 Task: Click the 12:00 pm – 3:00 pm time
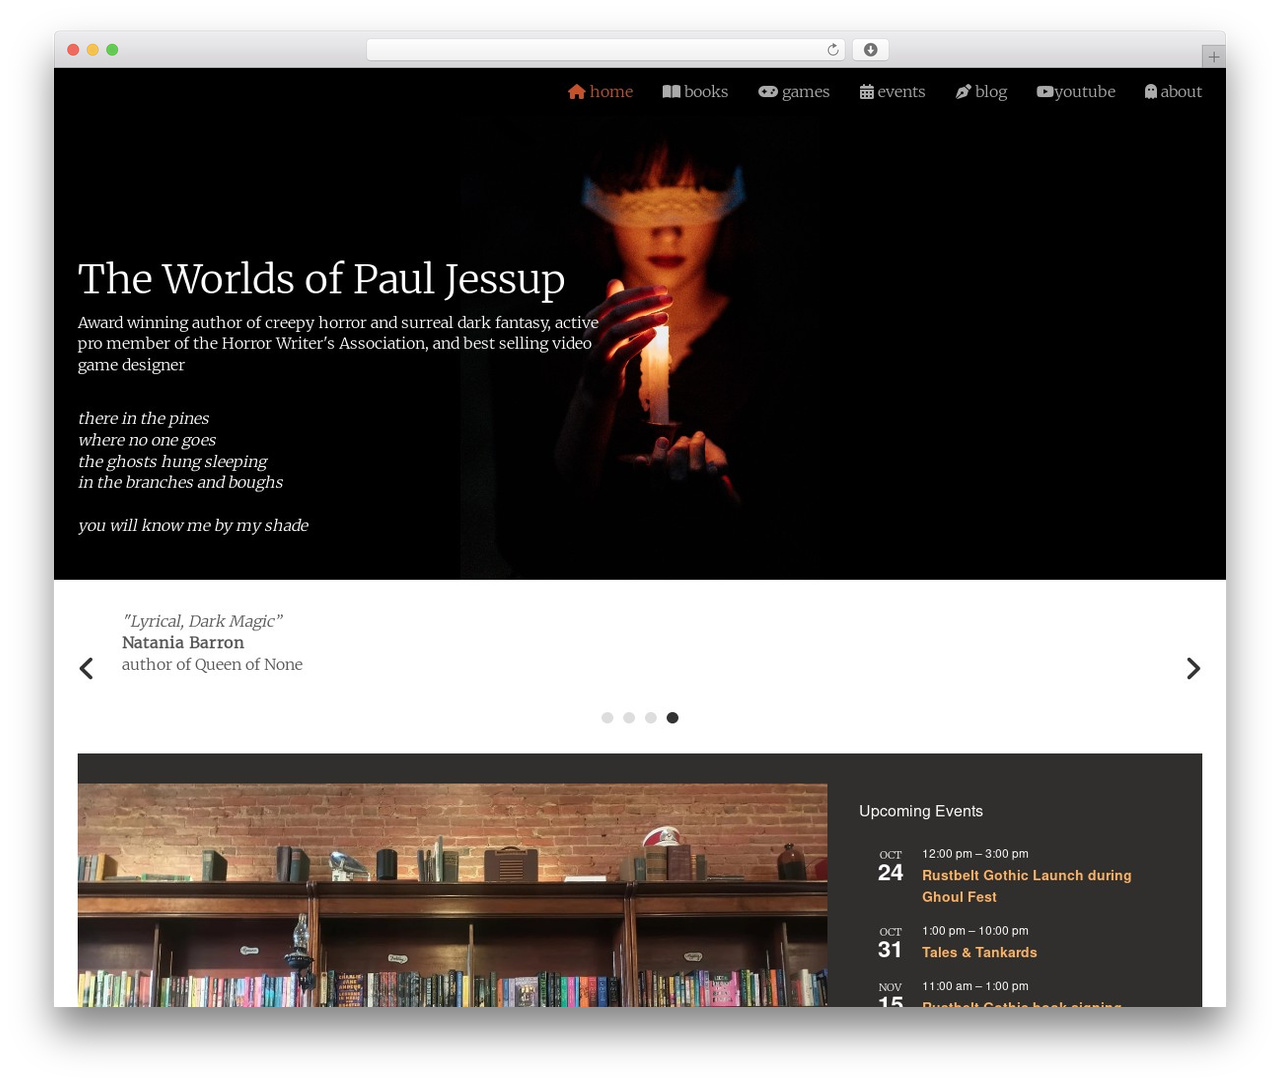pos(975,854)
